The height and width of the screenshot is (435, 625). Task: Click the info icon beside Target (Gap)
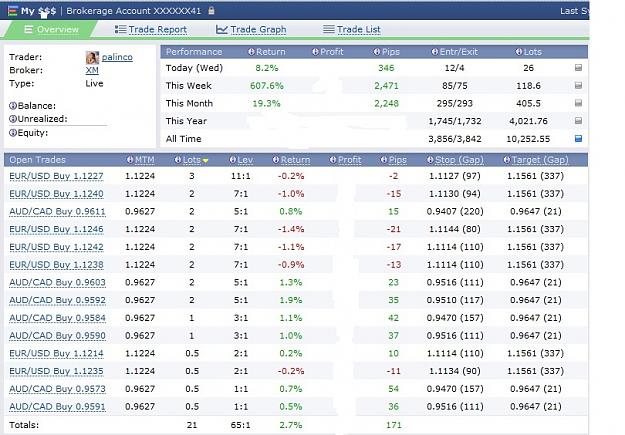507,160
